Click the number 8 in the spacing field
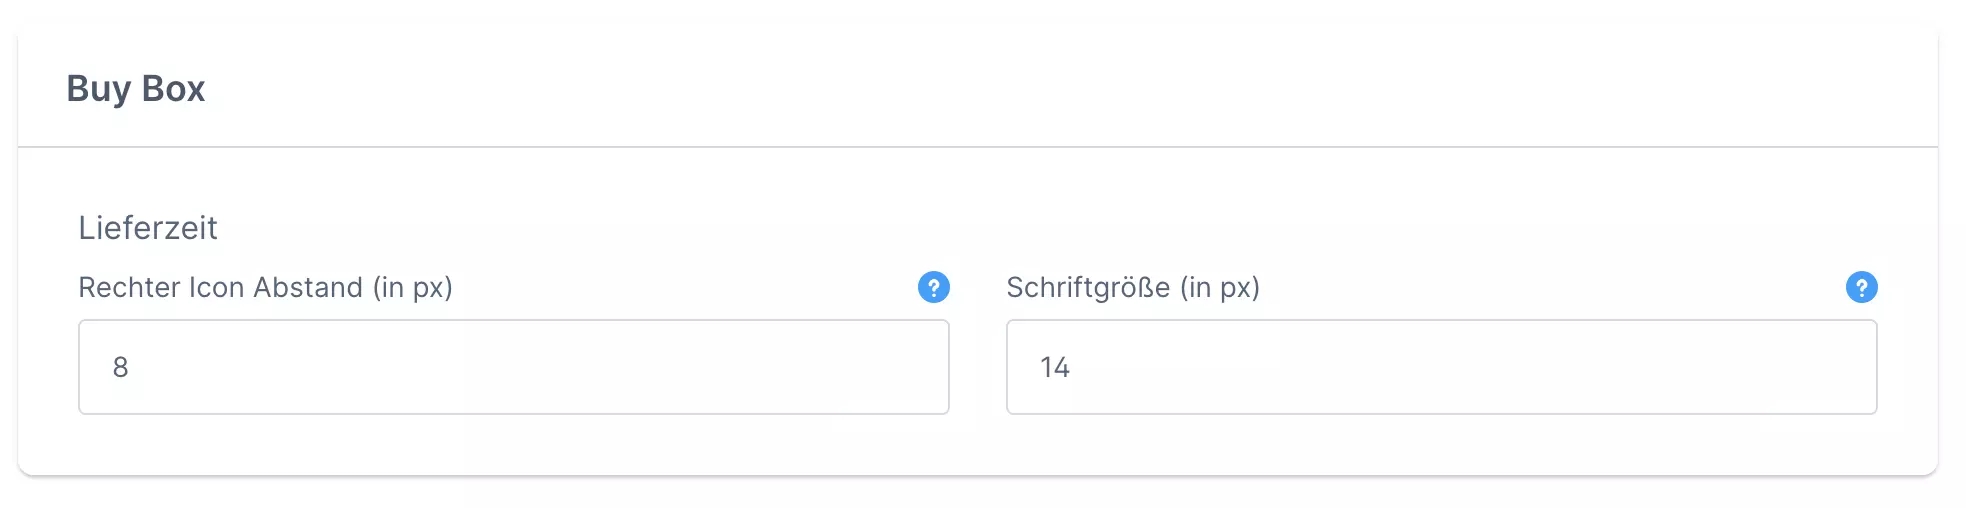 click(121, 368)
